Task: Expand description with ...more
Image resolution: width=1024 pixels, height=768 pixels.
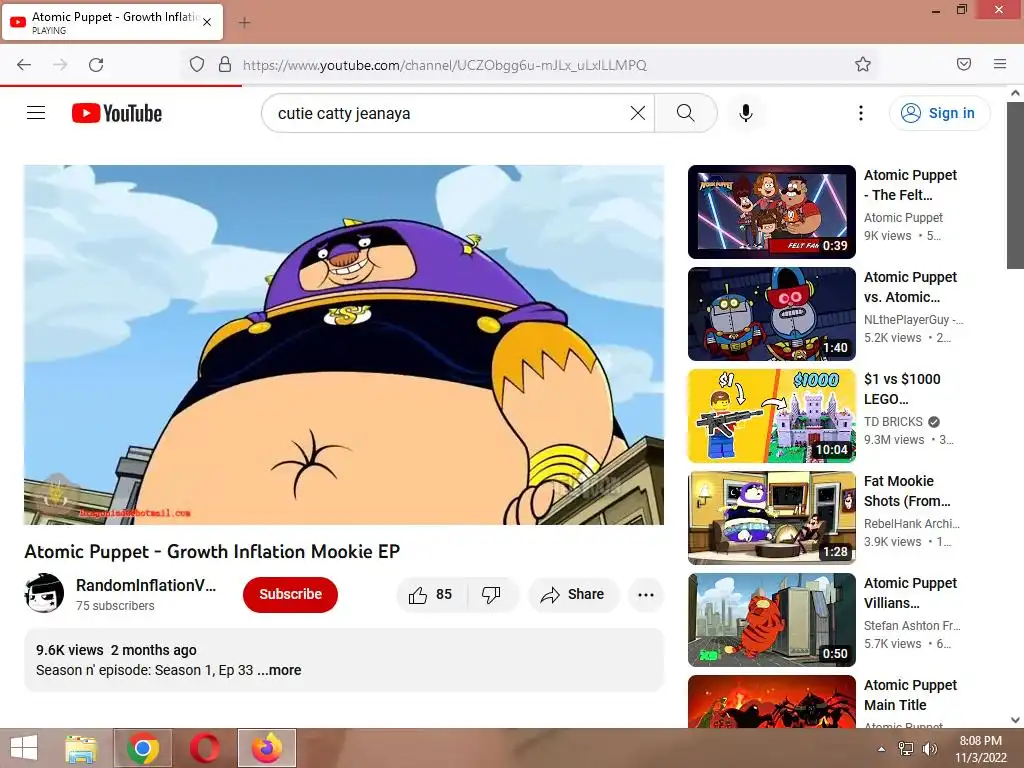Action: pos(280,670)
